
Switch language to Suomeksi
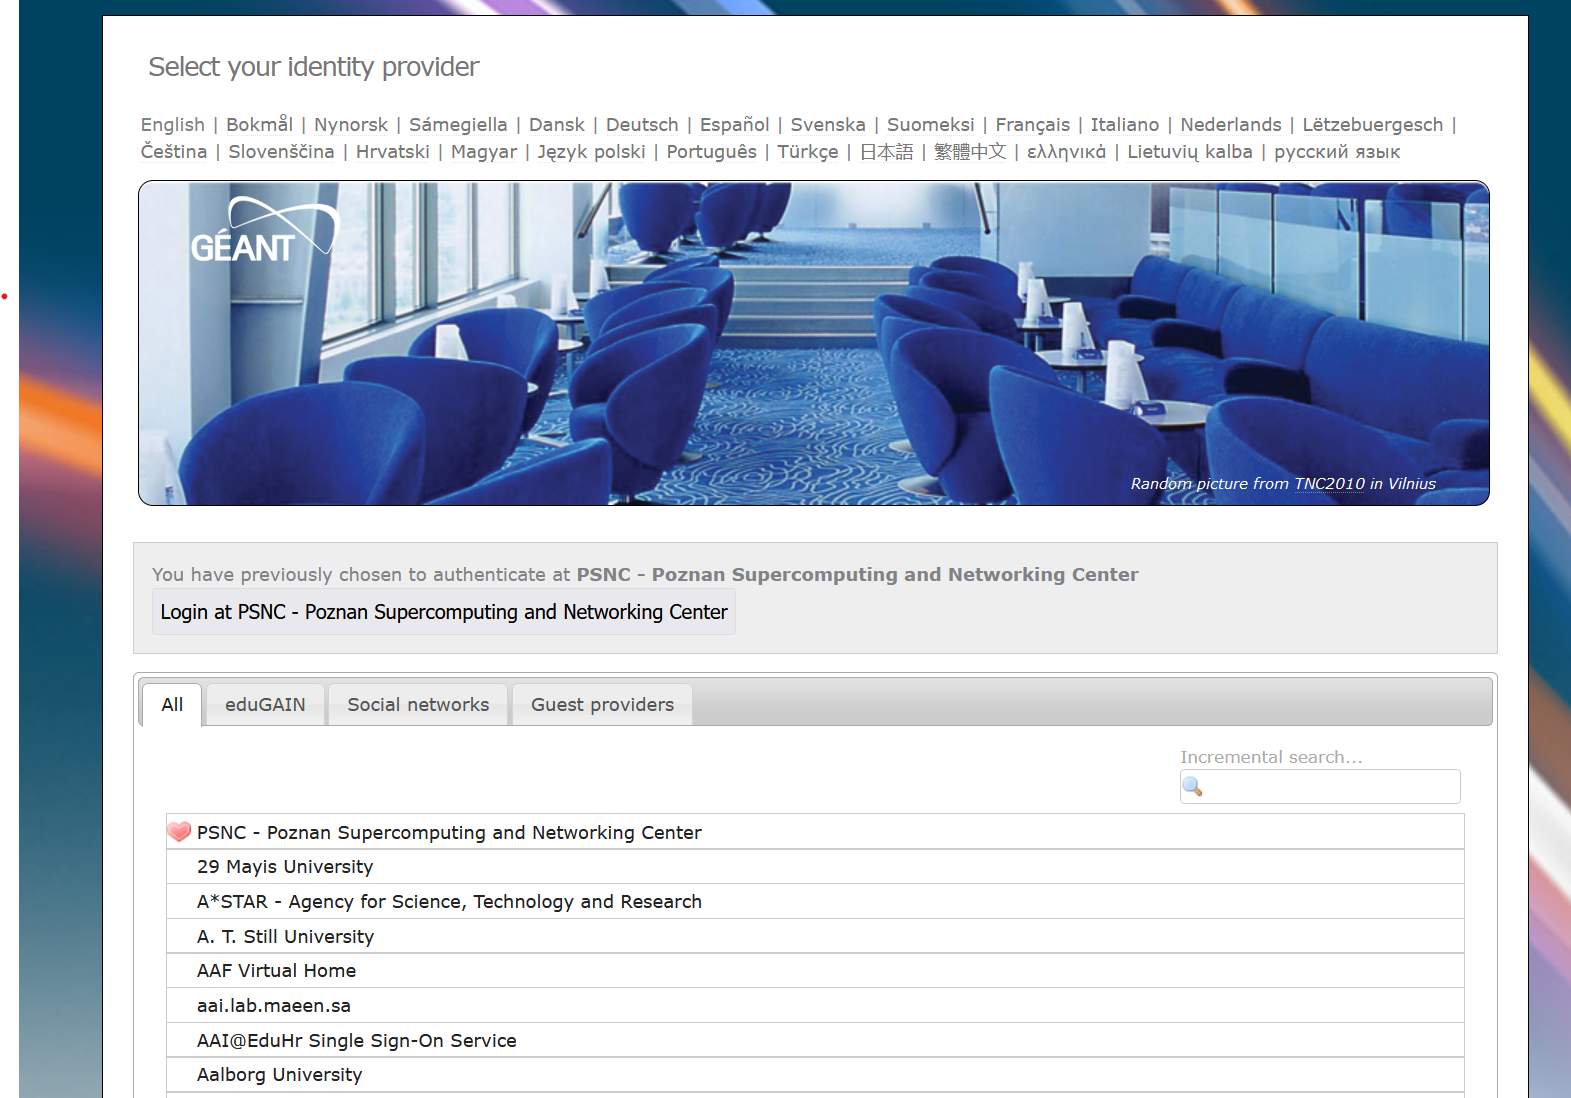tap(931, 125)
